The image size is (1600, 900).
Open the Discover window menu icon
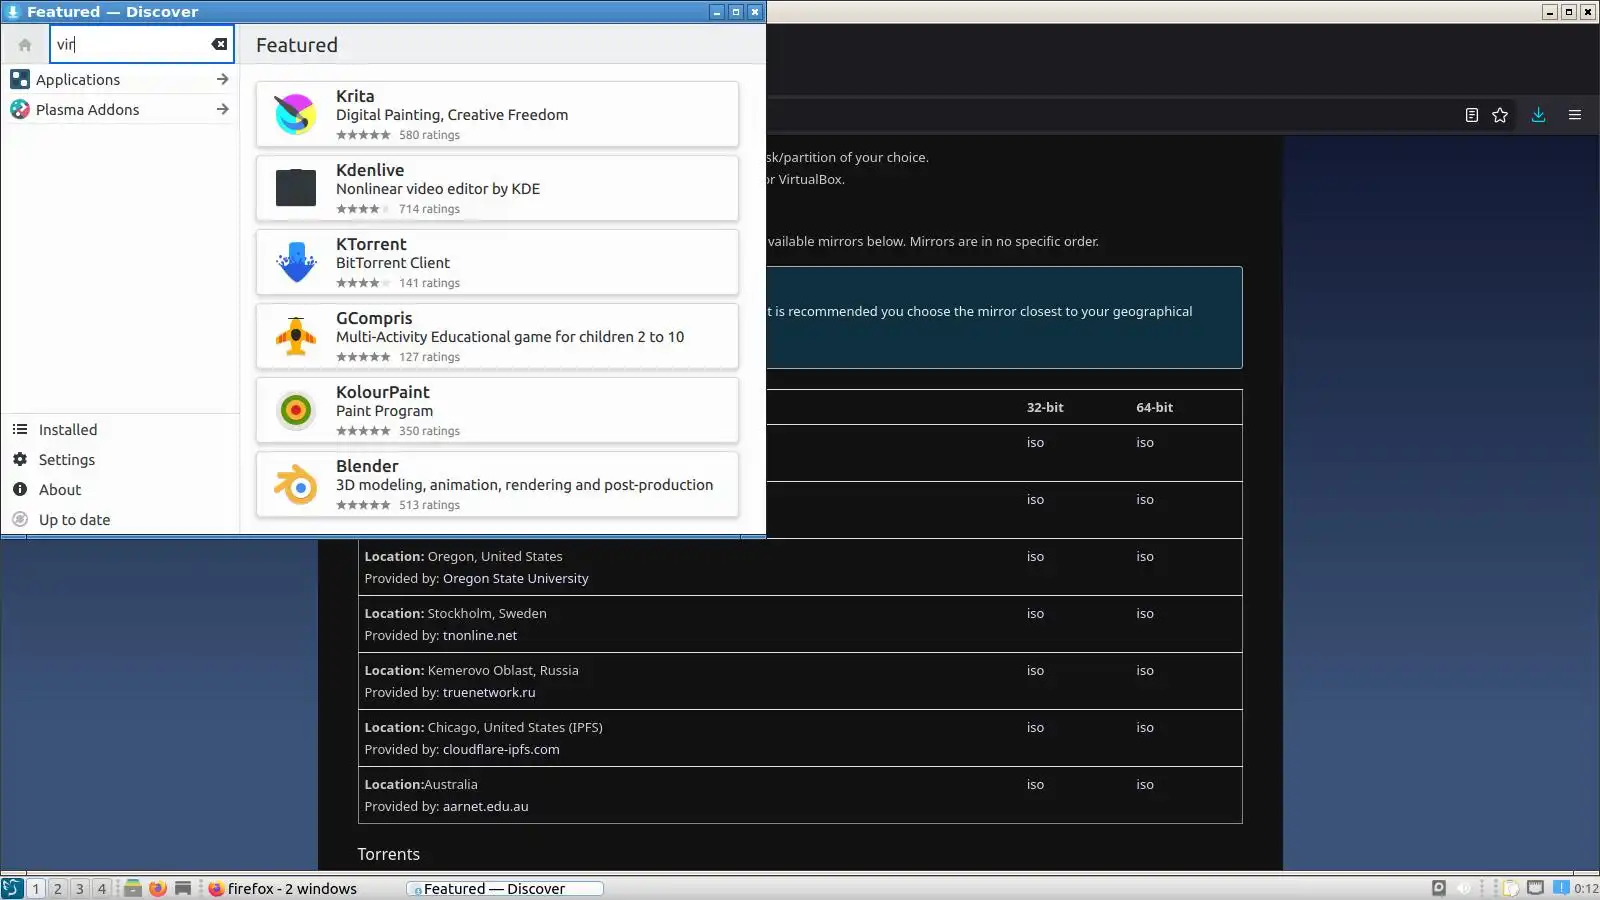coord(13,12)
